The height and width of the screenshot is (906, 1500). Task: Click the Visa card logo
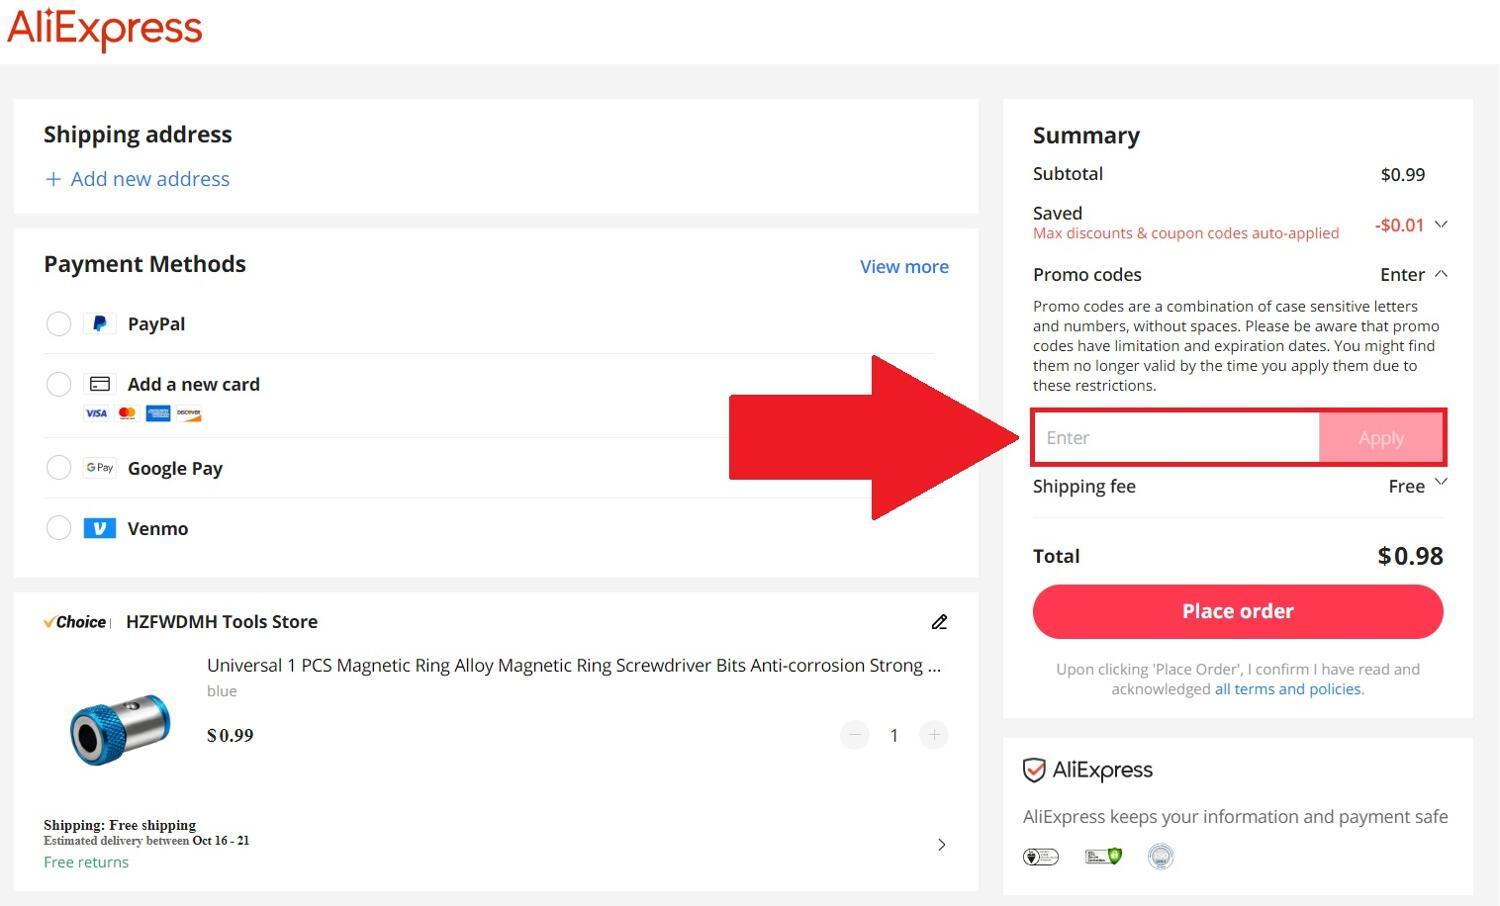[x=96, y=413]
